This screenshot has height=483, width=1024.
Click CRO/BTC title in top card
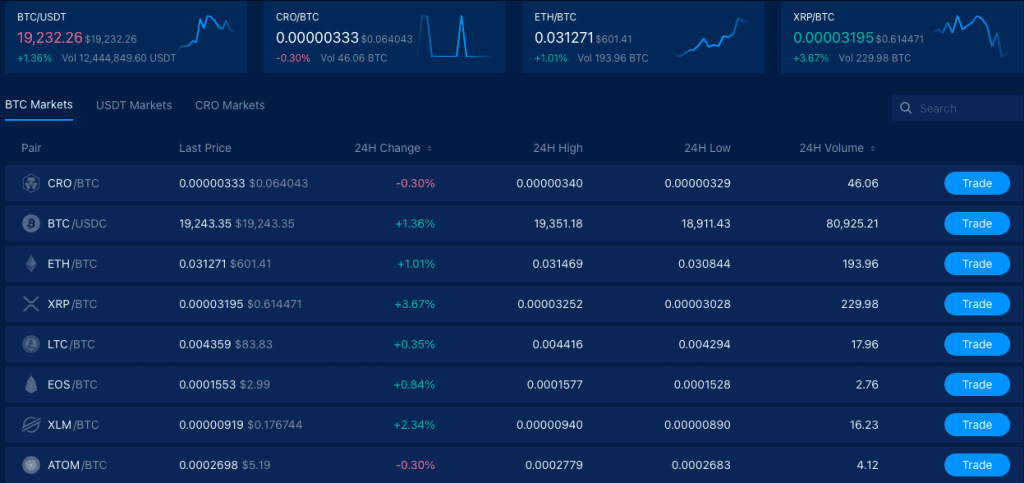tap(297, 18)
